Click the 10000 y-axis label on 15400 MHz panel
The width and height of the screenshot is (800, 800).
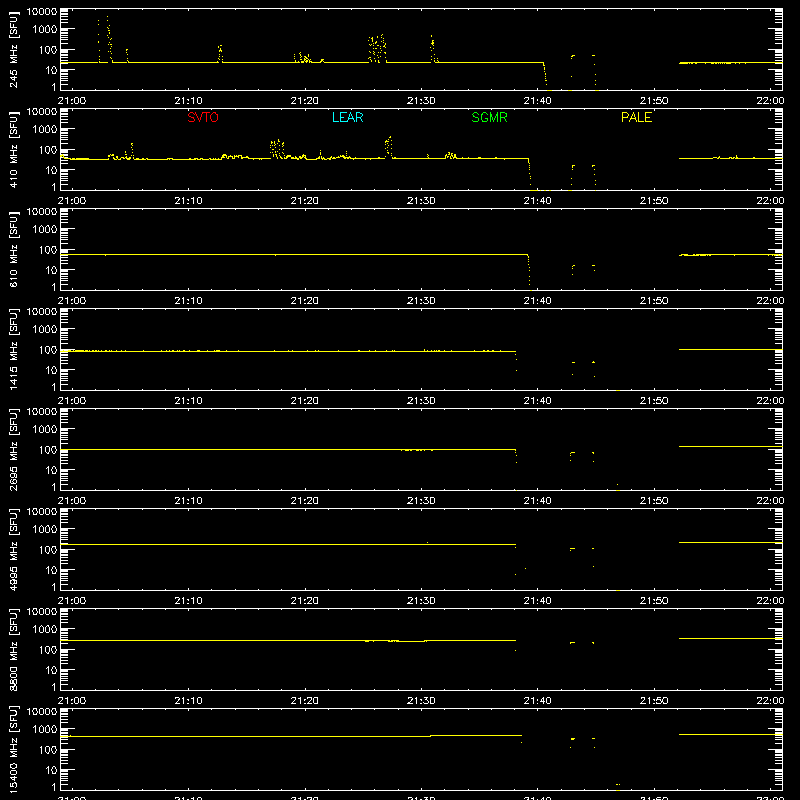point(42,712)
